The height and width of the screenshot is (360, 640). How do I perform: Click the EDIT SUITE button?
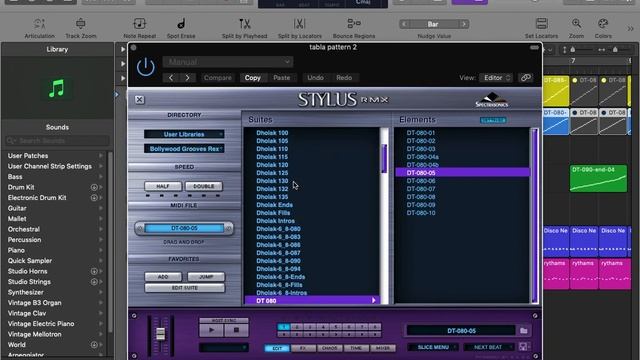pyautogui.click(x=184, y=288)
